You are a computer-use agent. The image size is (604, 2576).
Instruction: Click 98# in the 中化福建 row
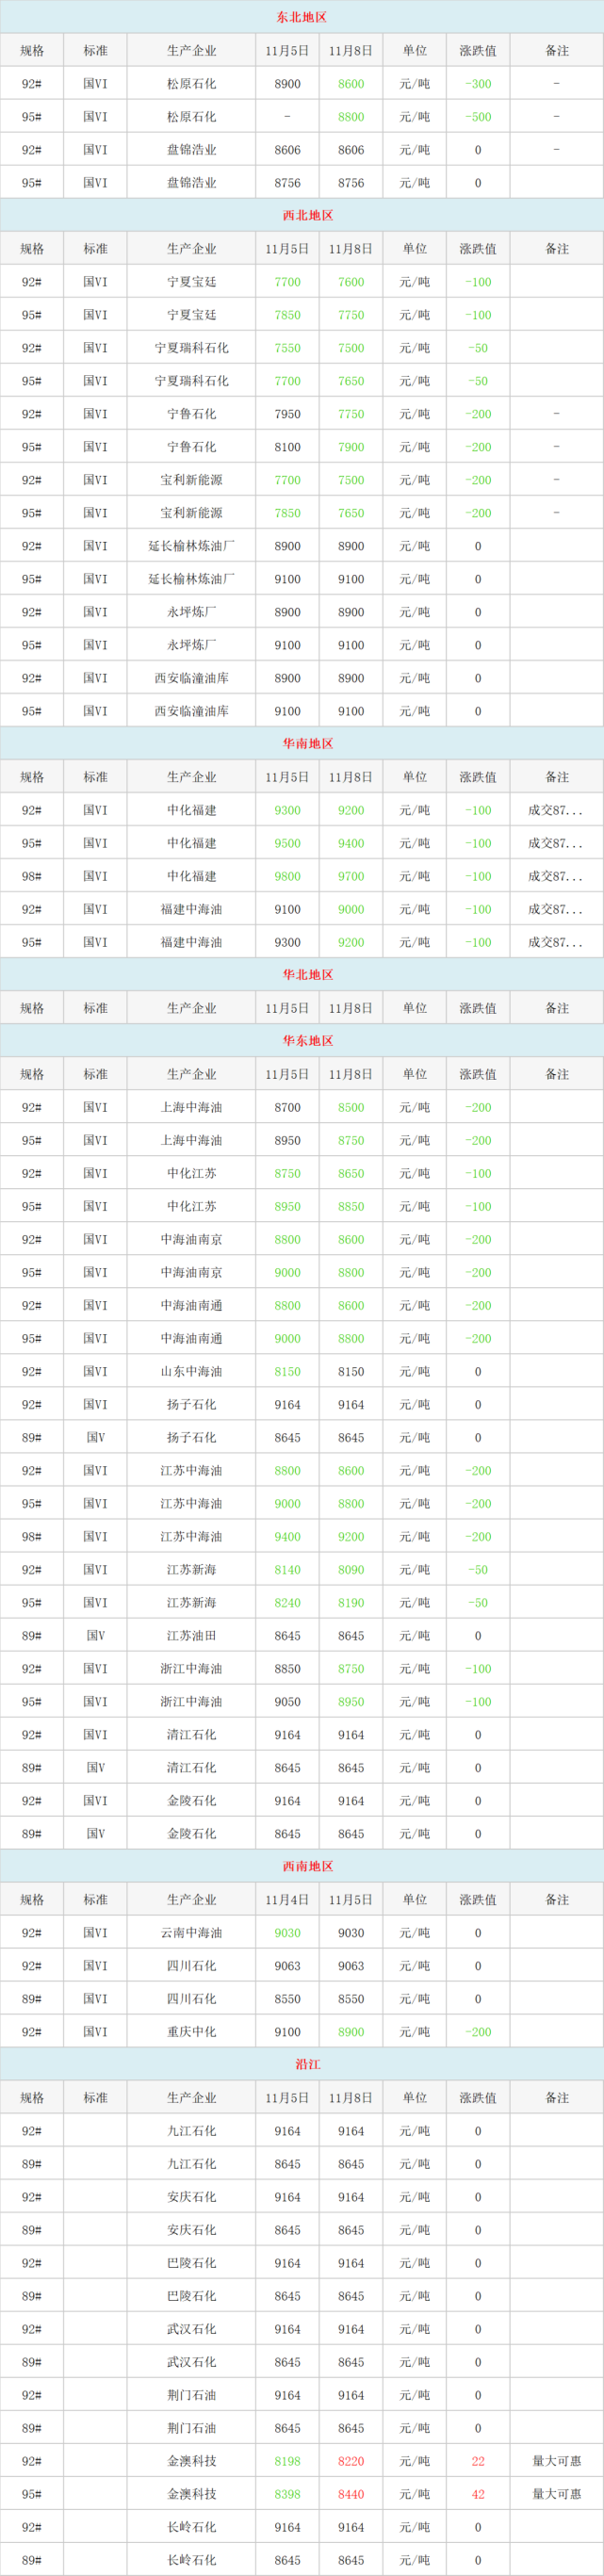32,876
